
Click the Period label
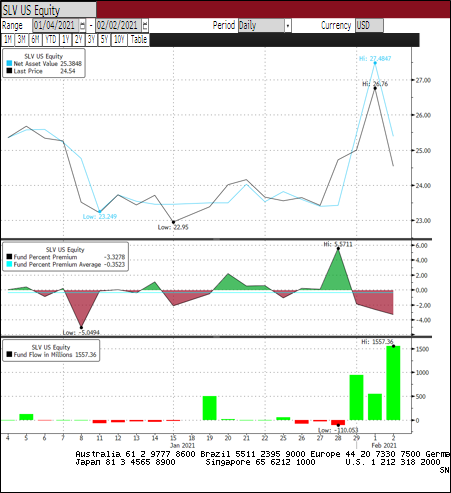coord(224,25)
